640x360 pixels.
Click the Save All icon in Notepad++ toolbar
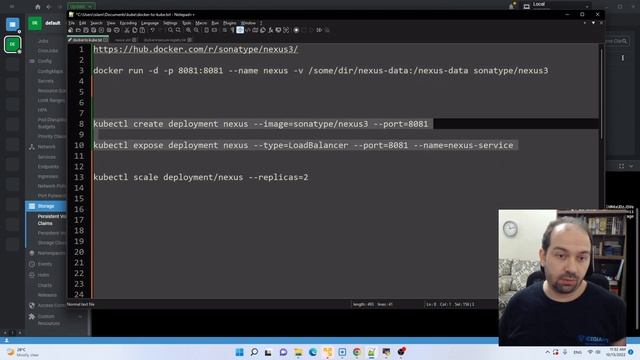[x=93, y=30]
